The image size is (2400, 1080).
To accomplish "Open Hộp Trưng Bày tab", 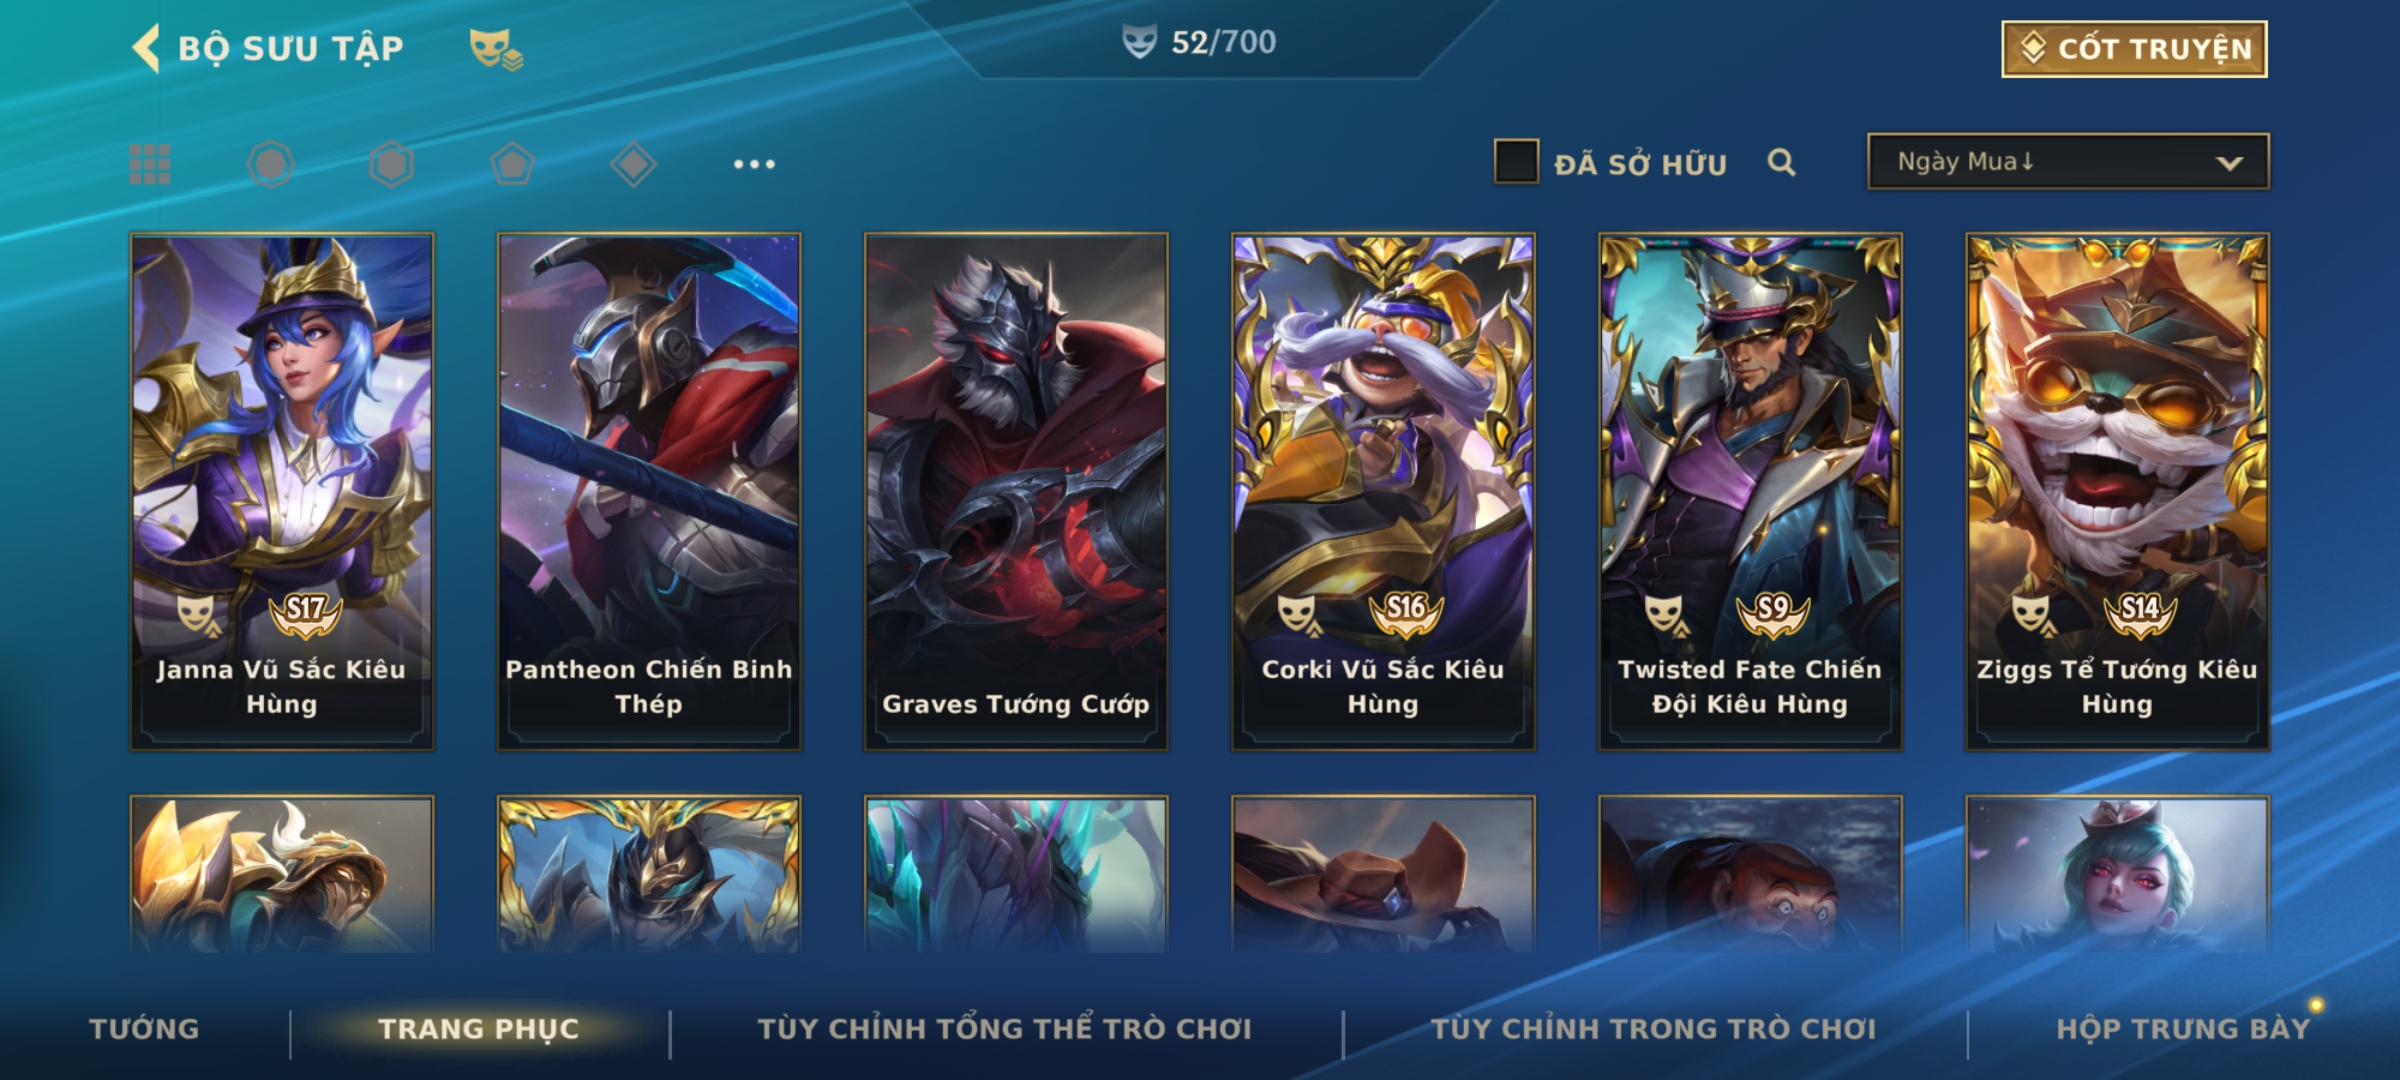I will tap(2183, 1029).
